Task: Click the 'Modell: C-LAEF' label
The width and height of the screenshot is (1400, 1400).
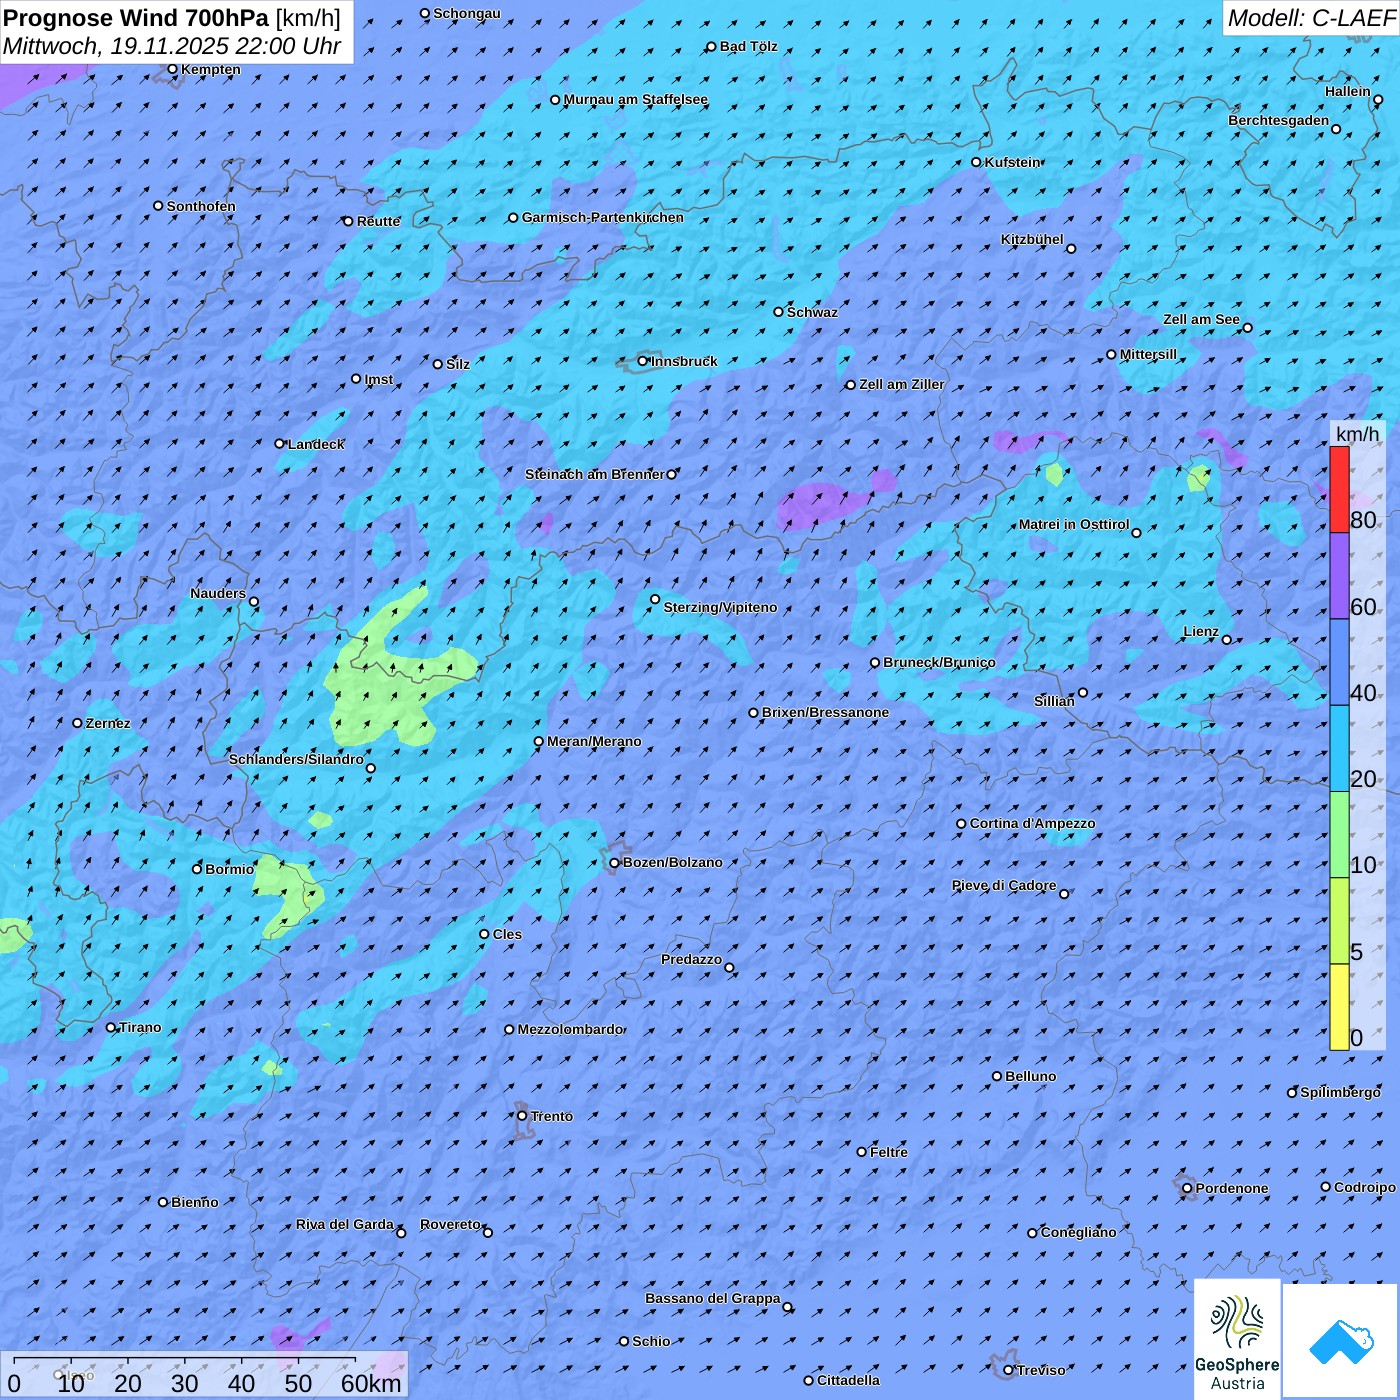Action: point(1311,18)
